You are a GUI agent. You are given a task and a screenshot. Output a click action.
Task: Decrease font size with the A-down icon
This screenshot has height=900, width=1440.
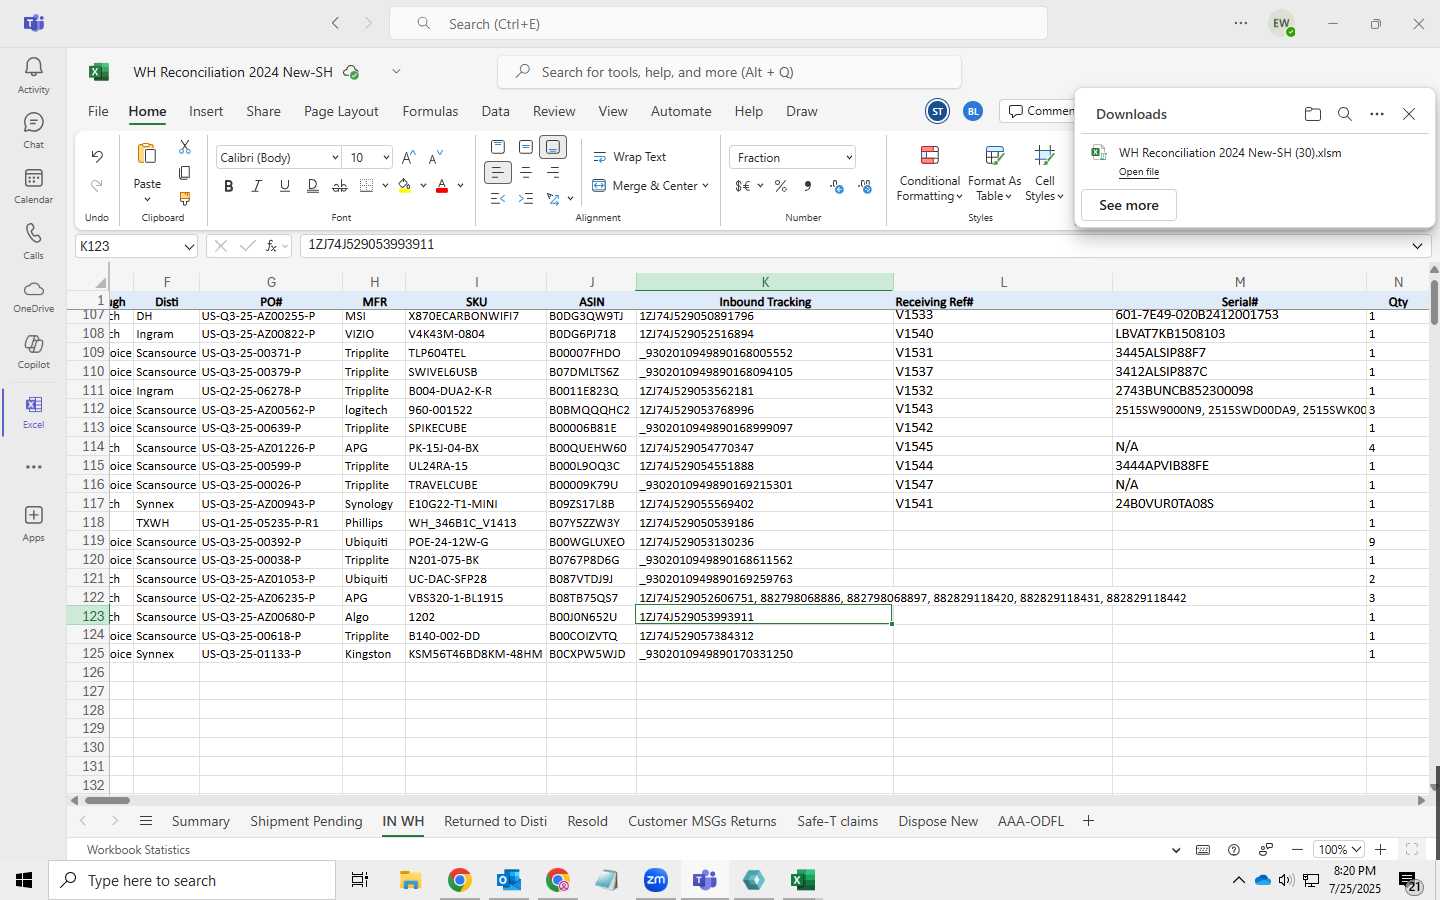pyautogui.click(x=435, y=157)
